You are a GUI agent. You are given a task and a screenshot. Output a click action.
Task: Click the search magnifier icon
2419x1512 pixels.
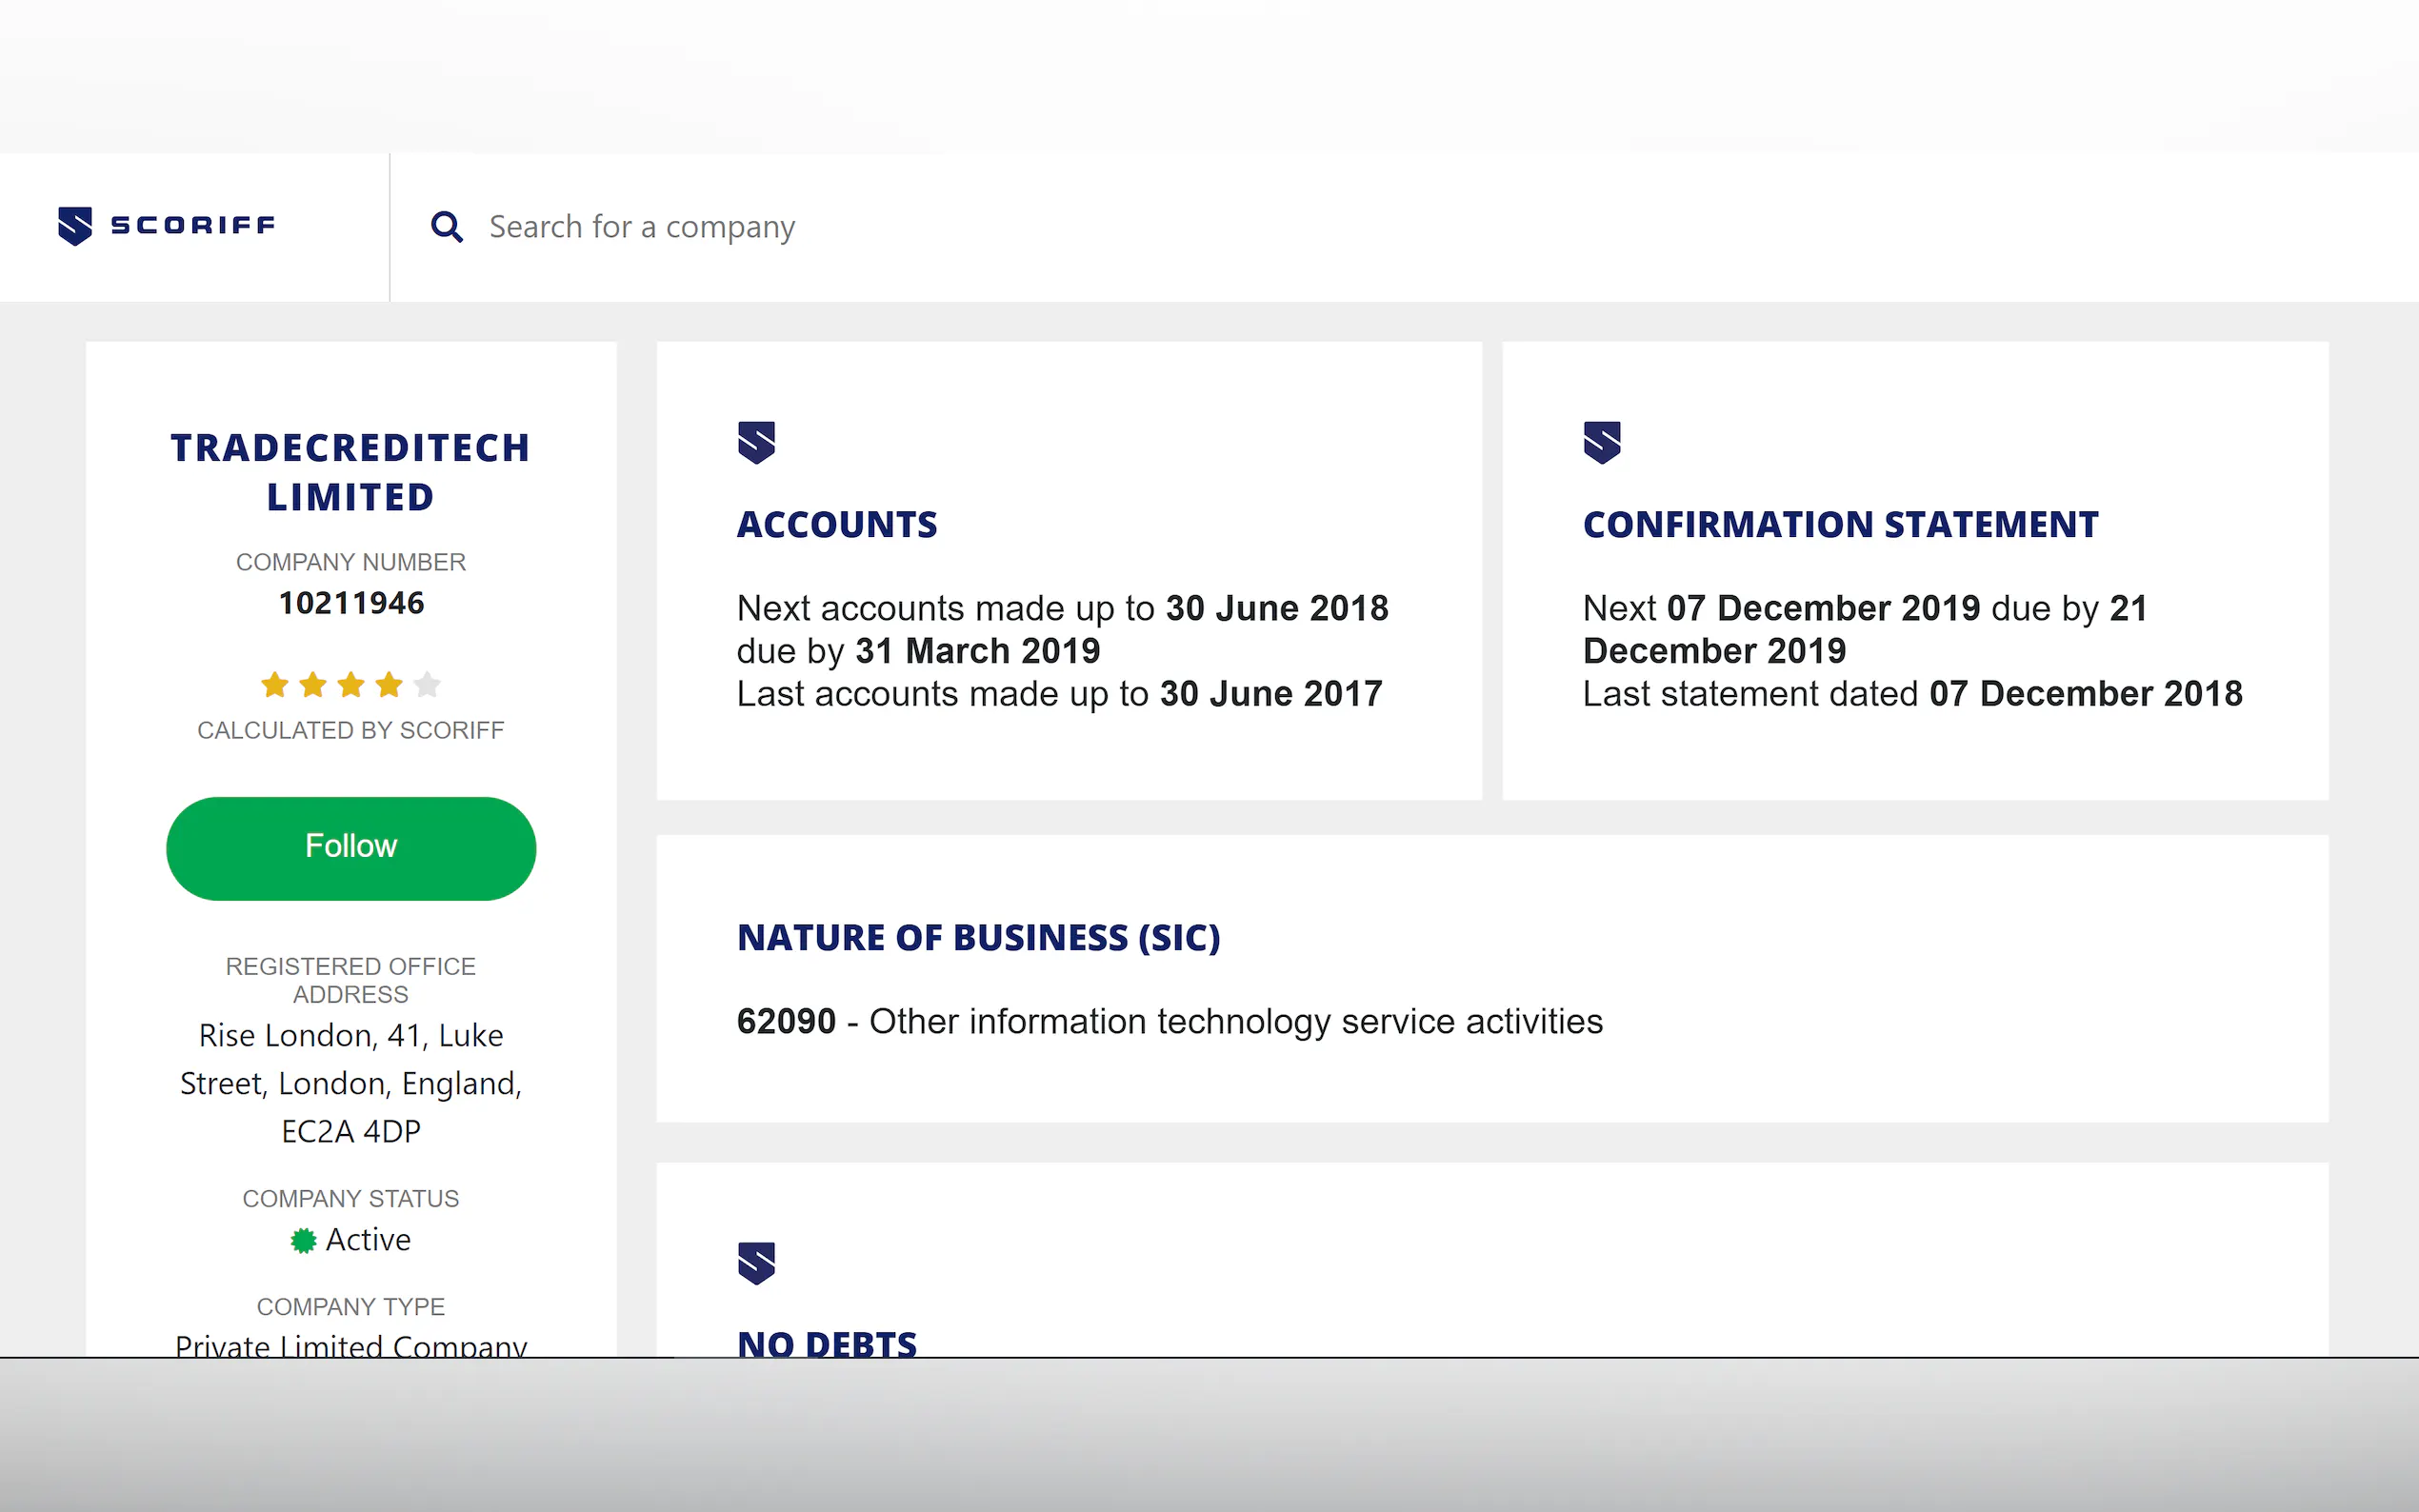click(446, 227)
